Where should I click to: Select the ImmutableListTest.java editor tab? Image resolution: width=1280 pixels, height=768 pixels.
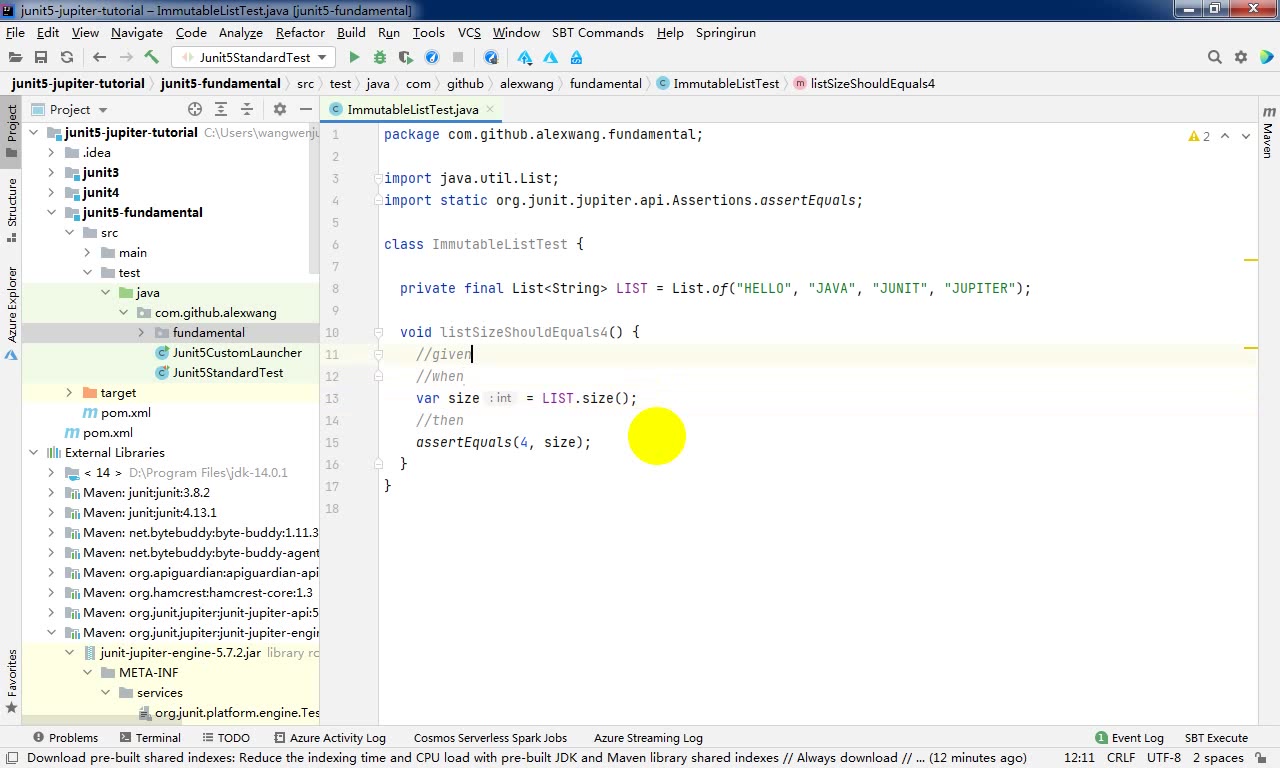412,109
